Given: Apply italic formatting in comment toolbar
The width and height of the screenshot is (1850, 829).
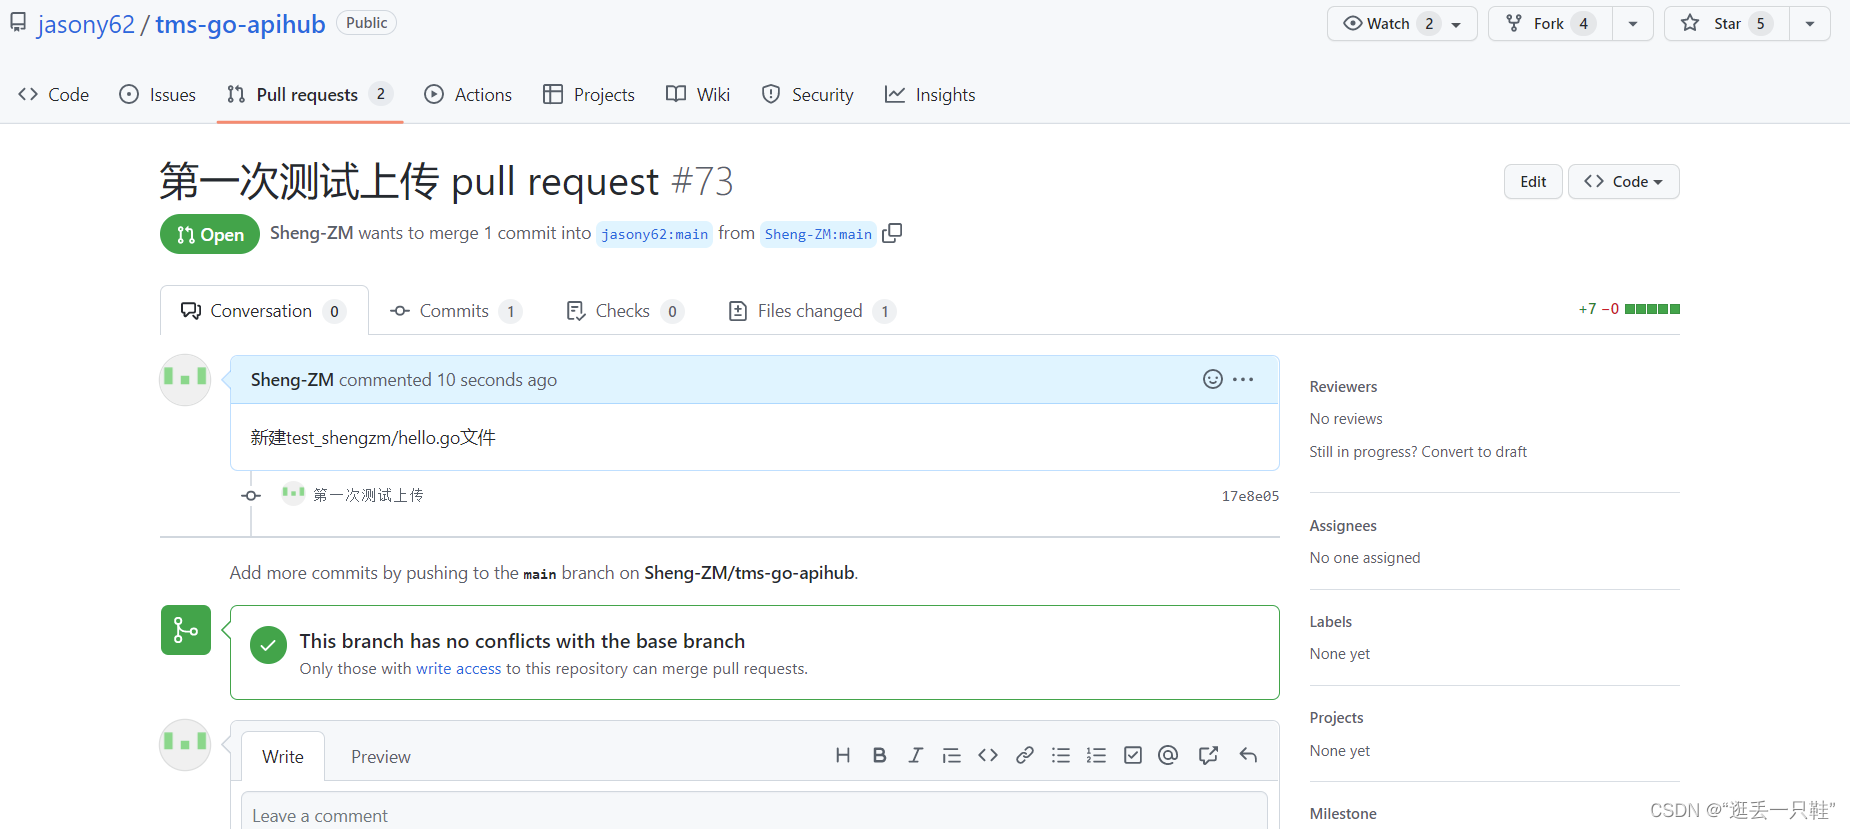Looking at the screenshot, I should [915, 755].
